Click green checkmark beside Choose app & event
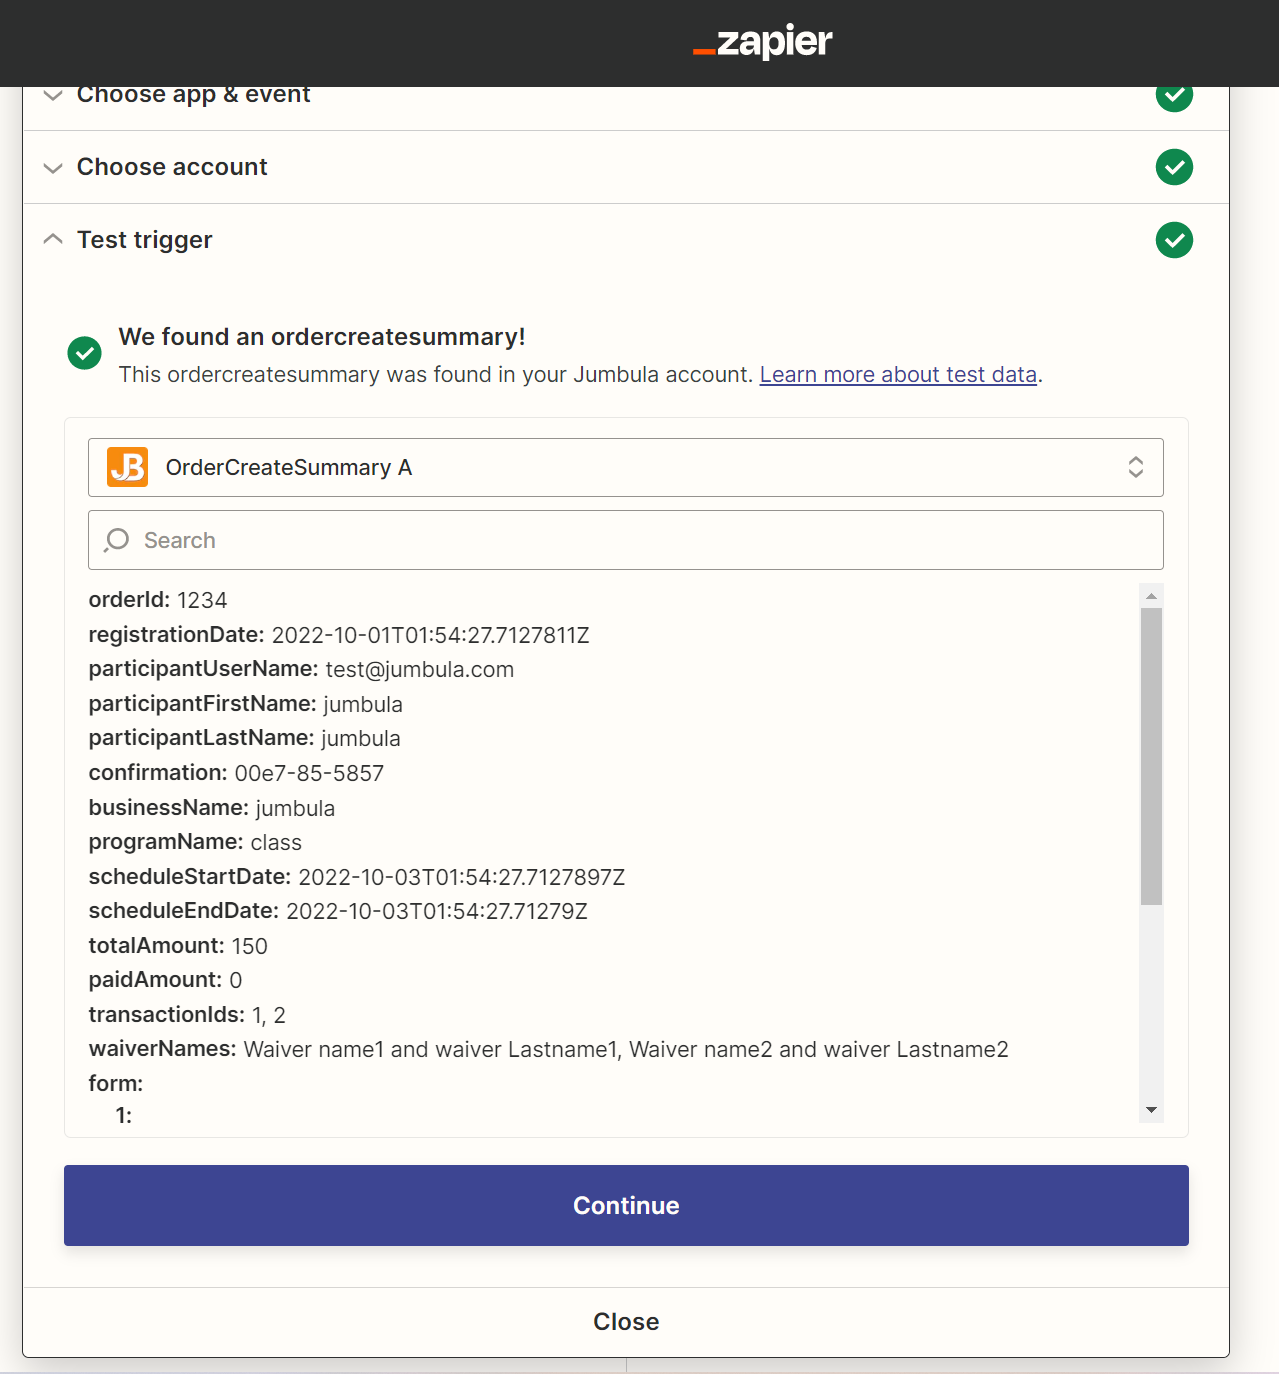This screenshot has height=1374, width=1279. coord(1174,97)
